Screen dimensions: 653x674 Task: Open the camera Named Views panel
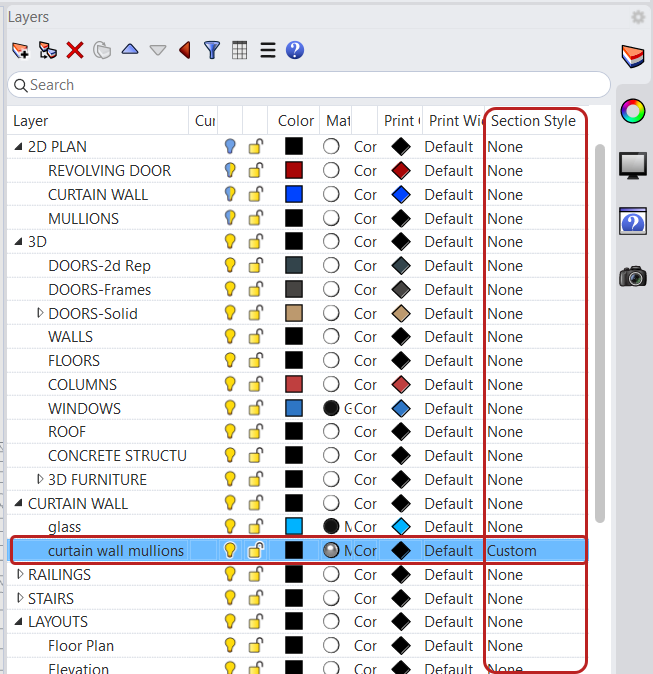(x=633, y=276)
